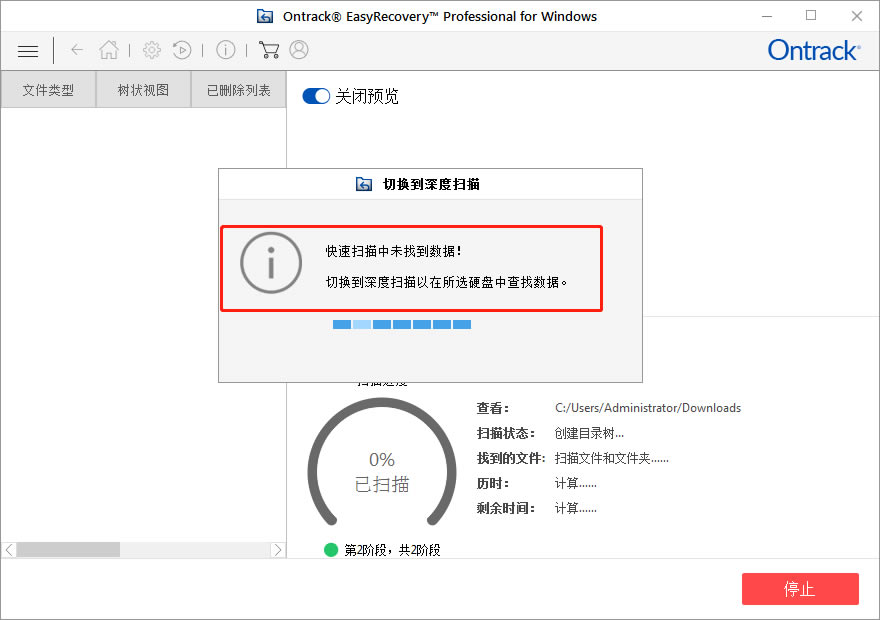Click the blue progress indicator in dialog
This screenshot has width=880, height=620.
pos(402,324)
